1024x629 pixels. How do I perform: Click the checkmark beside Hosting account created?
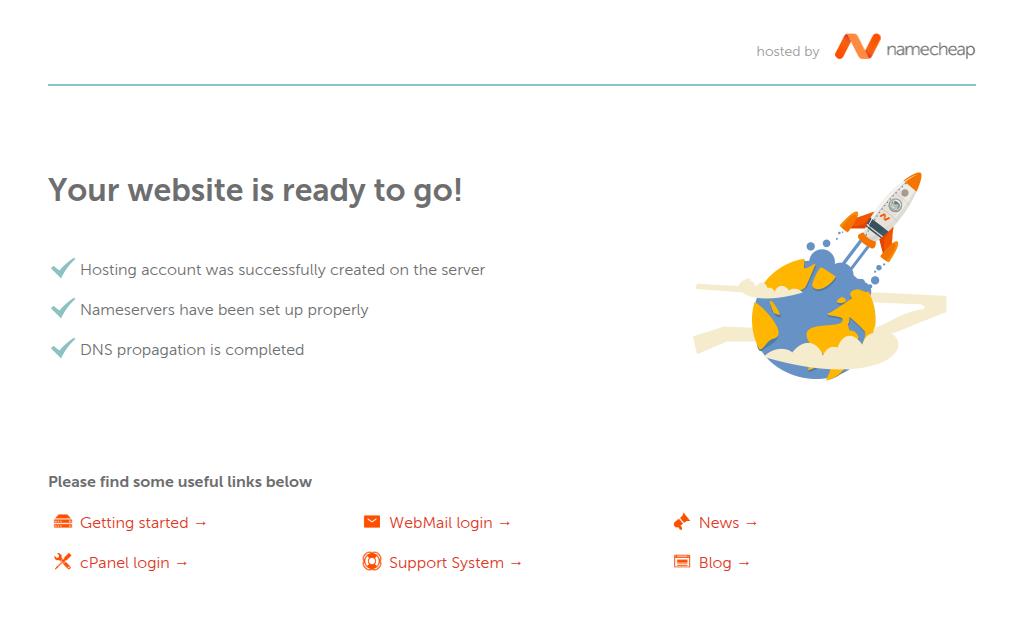63,268
